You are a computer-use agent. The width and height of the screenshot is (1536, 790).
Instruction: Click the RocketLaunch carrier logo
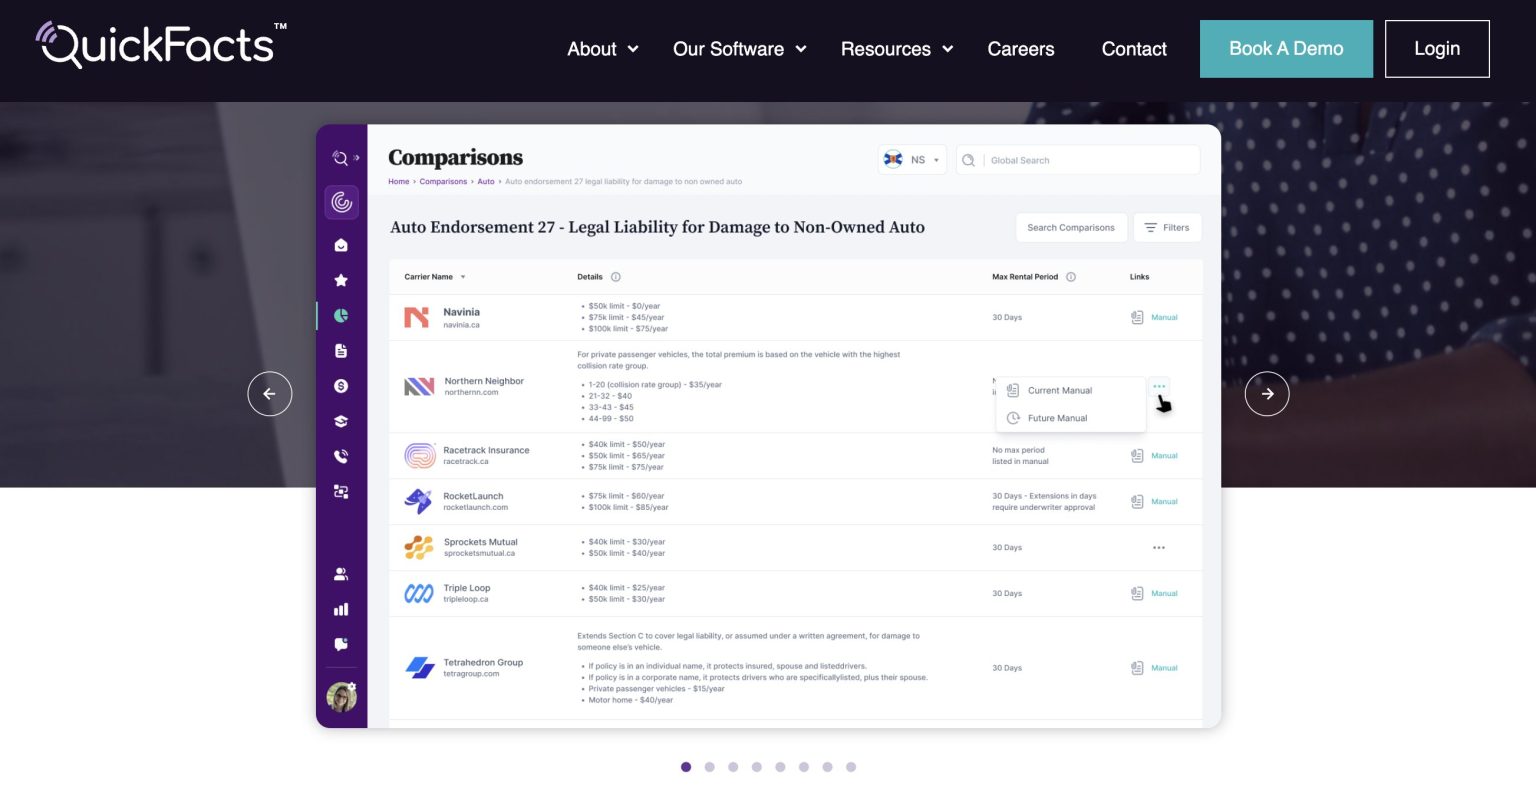(x=418, y=501)
